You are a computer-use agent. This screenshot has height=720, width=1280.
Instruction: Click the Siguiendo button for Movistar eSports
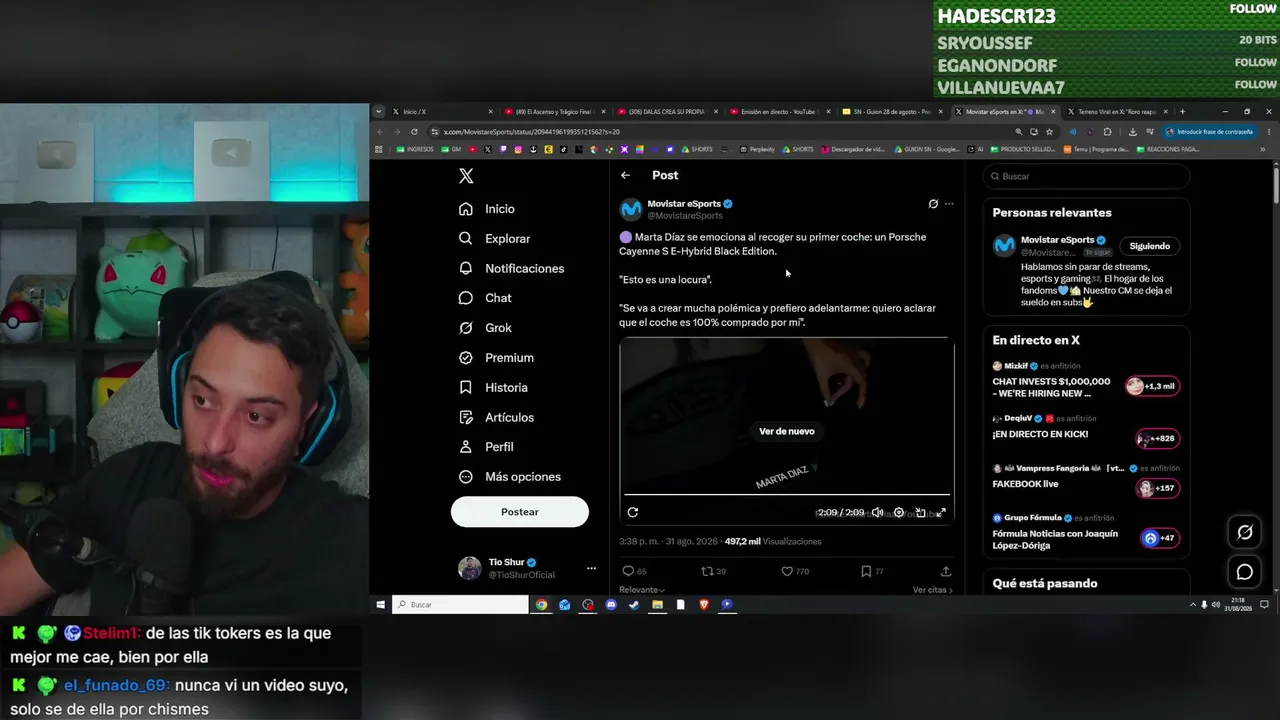1150,246
